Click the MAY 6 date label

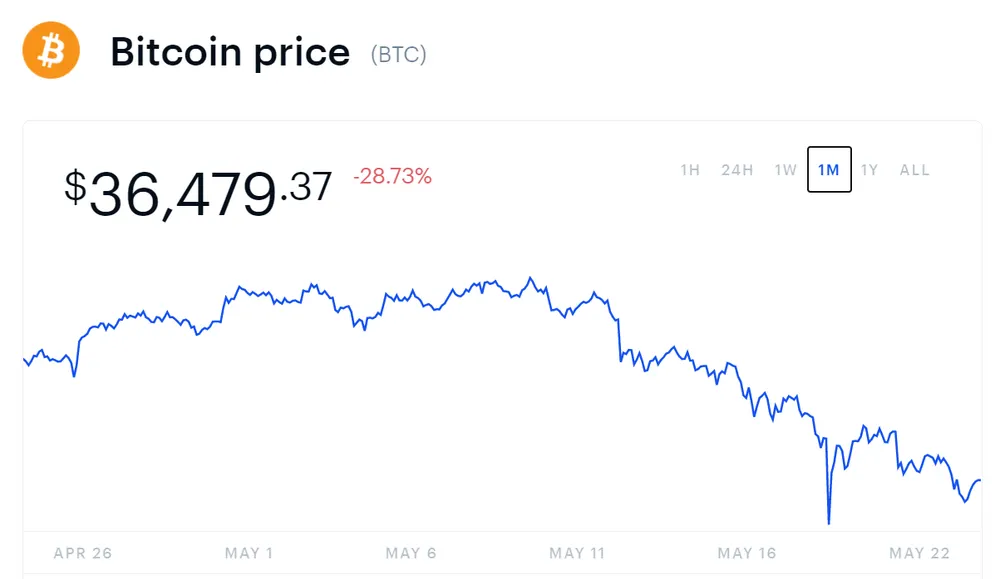[x=411, y=552]
